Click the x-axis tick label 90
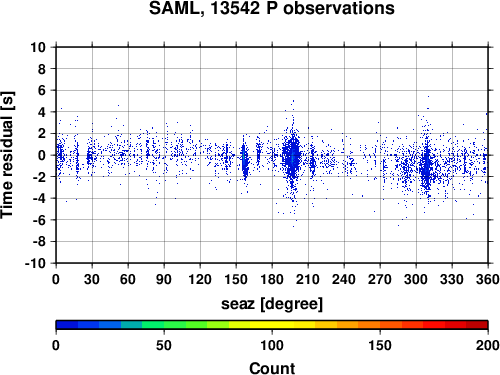This screenshot has width=500, height=375. coord(164,279)
